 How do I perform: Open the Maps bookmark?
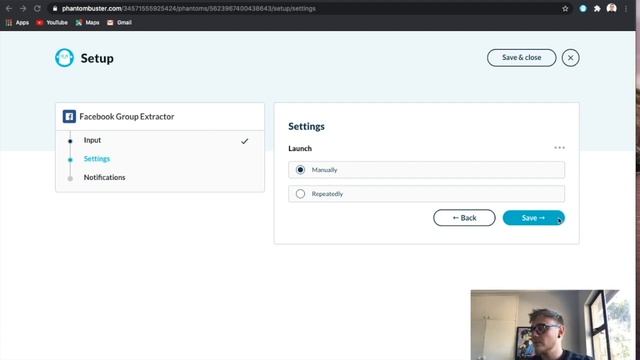tap(87, 22)
